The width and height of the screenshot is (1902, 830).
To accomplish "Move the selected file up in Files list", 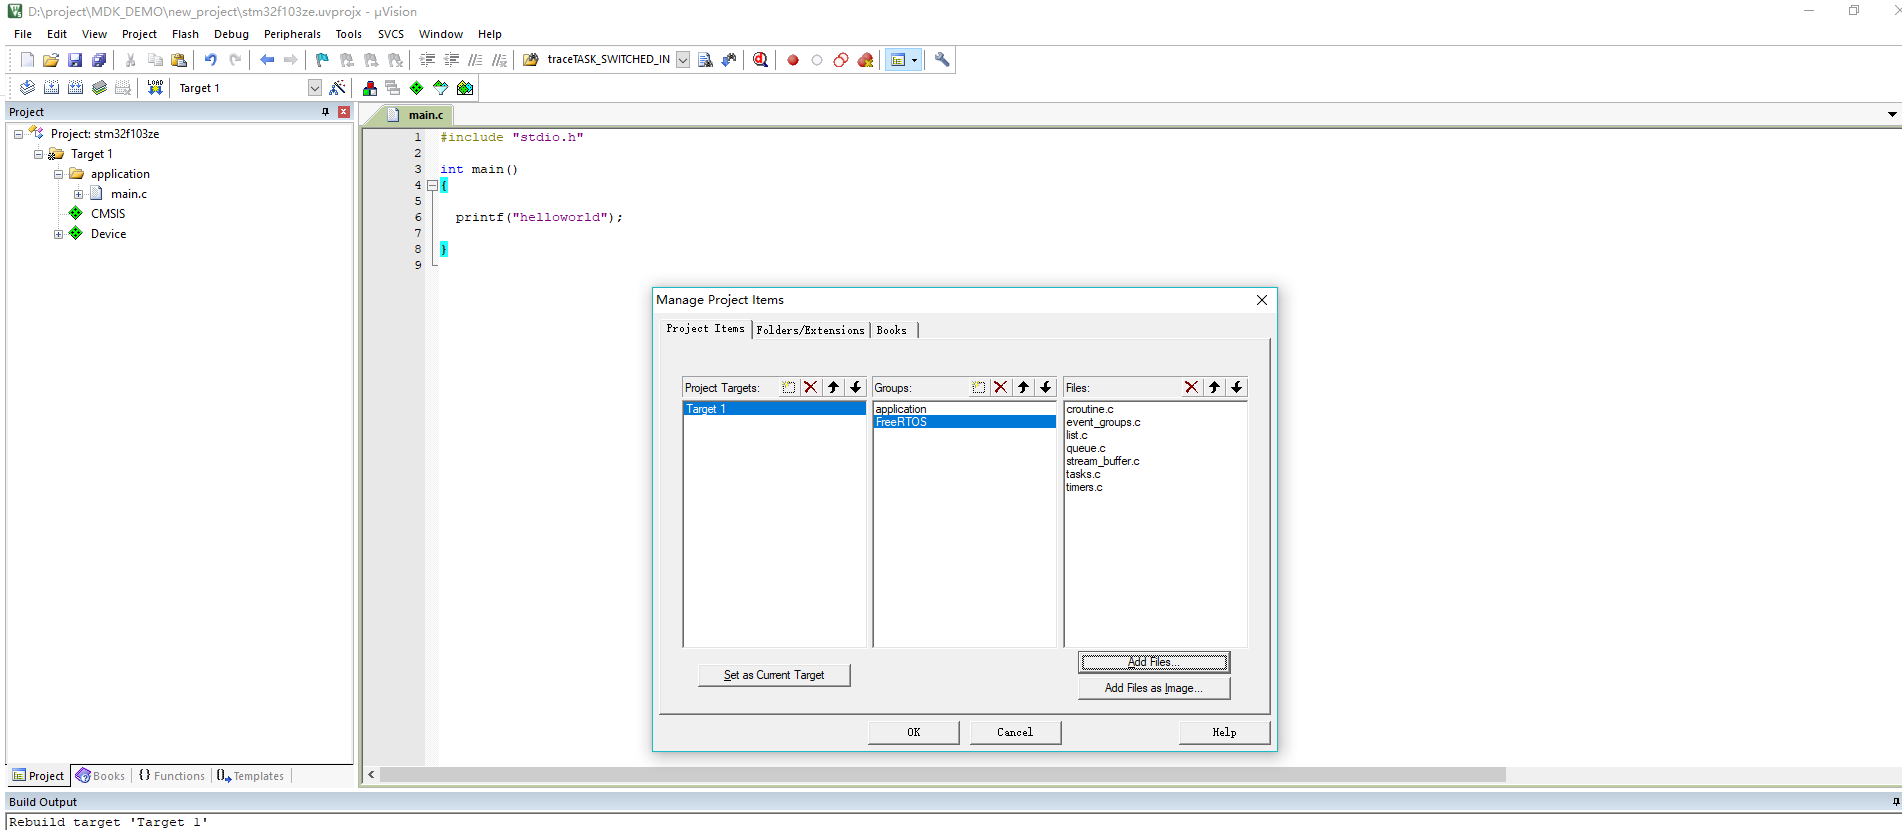I will tap(1214, 387).
